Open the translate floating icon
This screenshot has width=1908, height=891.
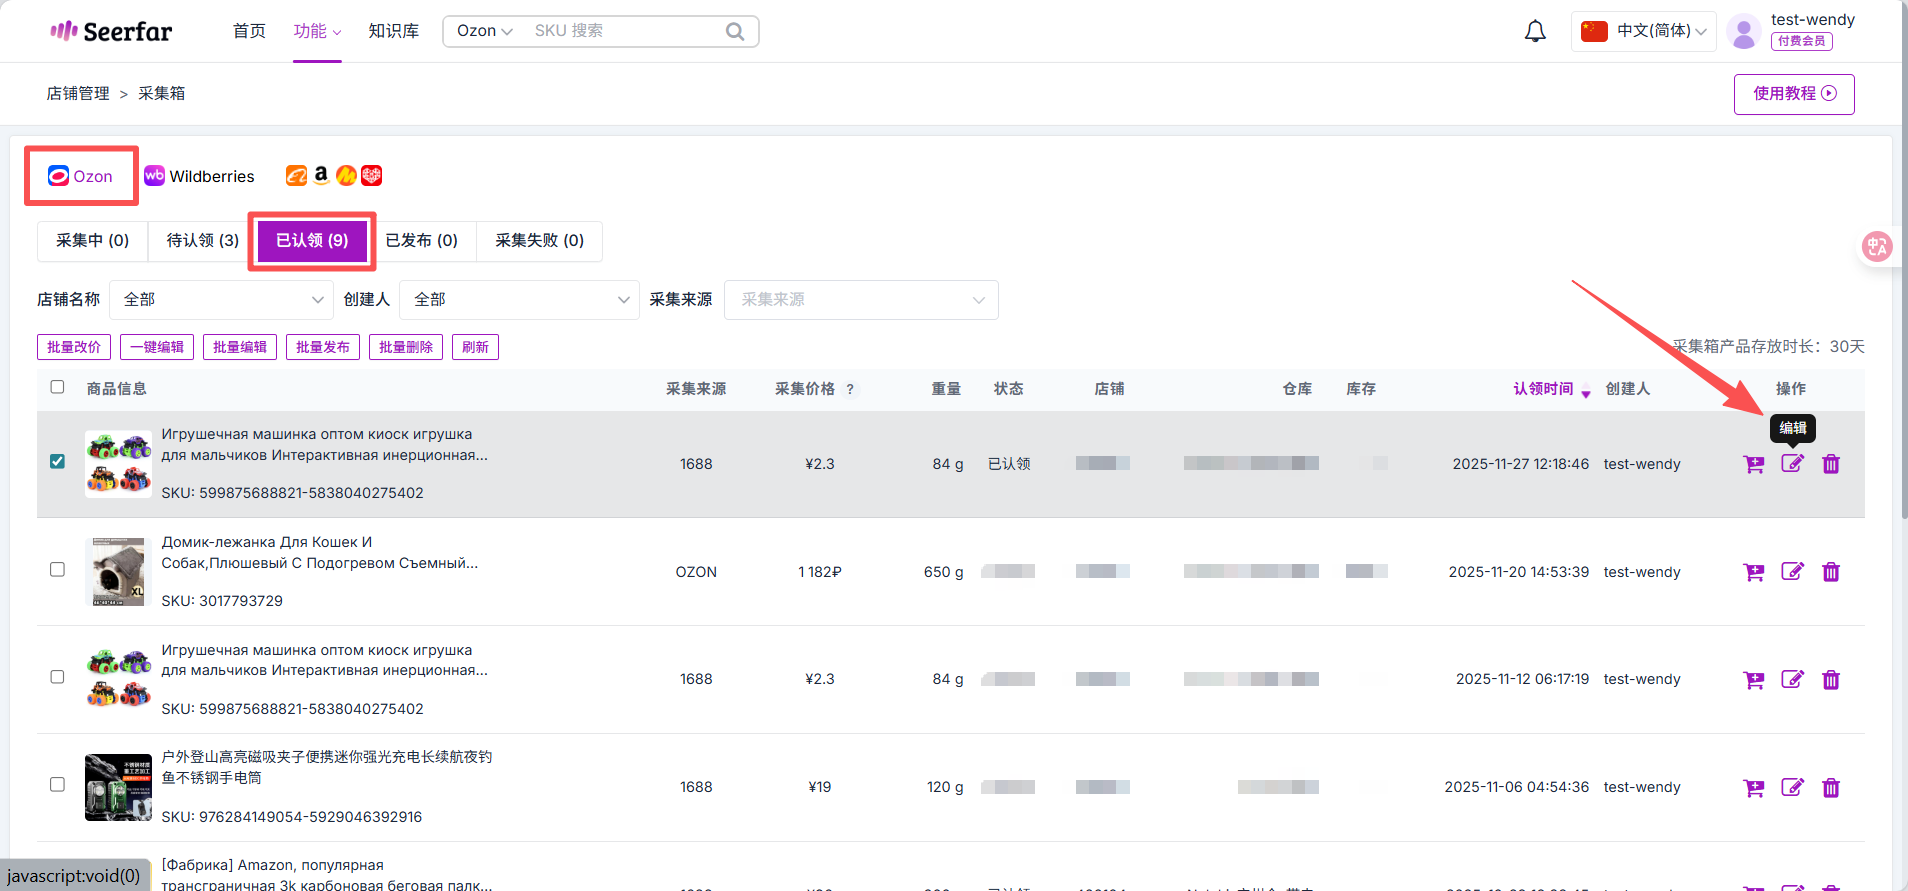click(1876, 246)
